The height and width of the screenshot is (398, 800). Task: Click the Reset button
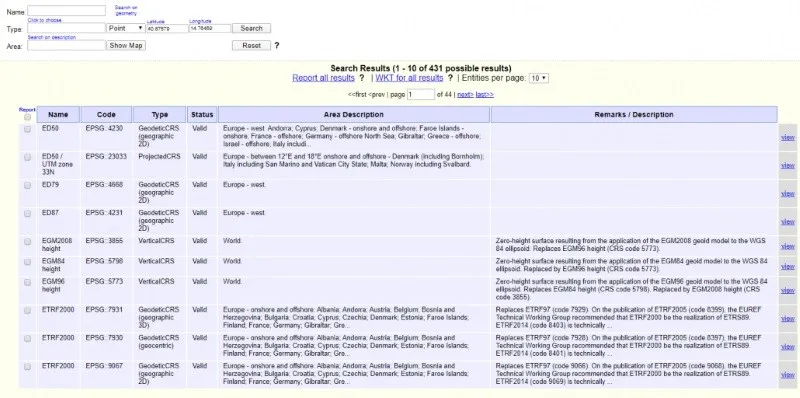(251, 45)
